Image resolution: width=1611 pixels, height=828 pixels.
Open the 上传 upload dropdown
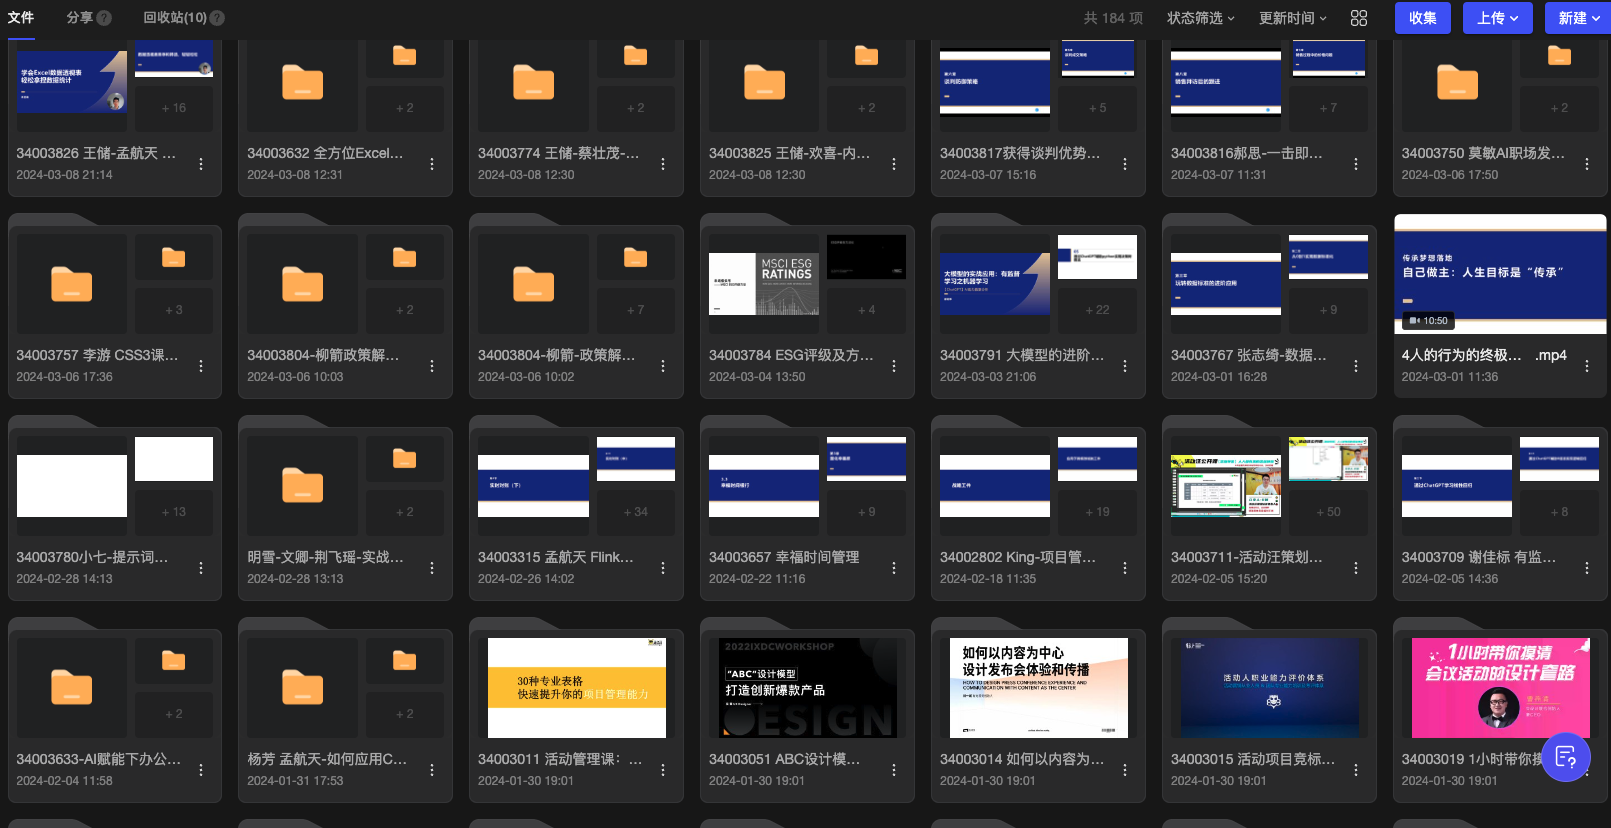tap(1498, 18)
